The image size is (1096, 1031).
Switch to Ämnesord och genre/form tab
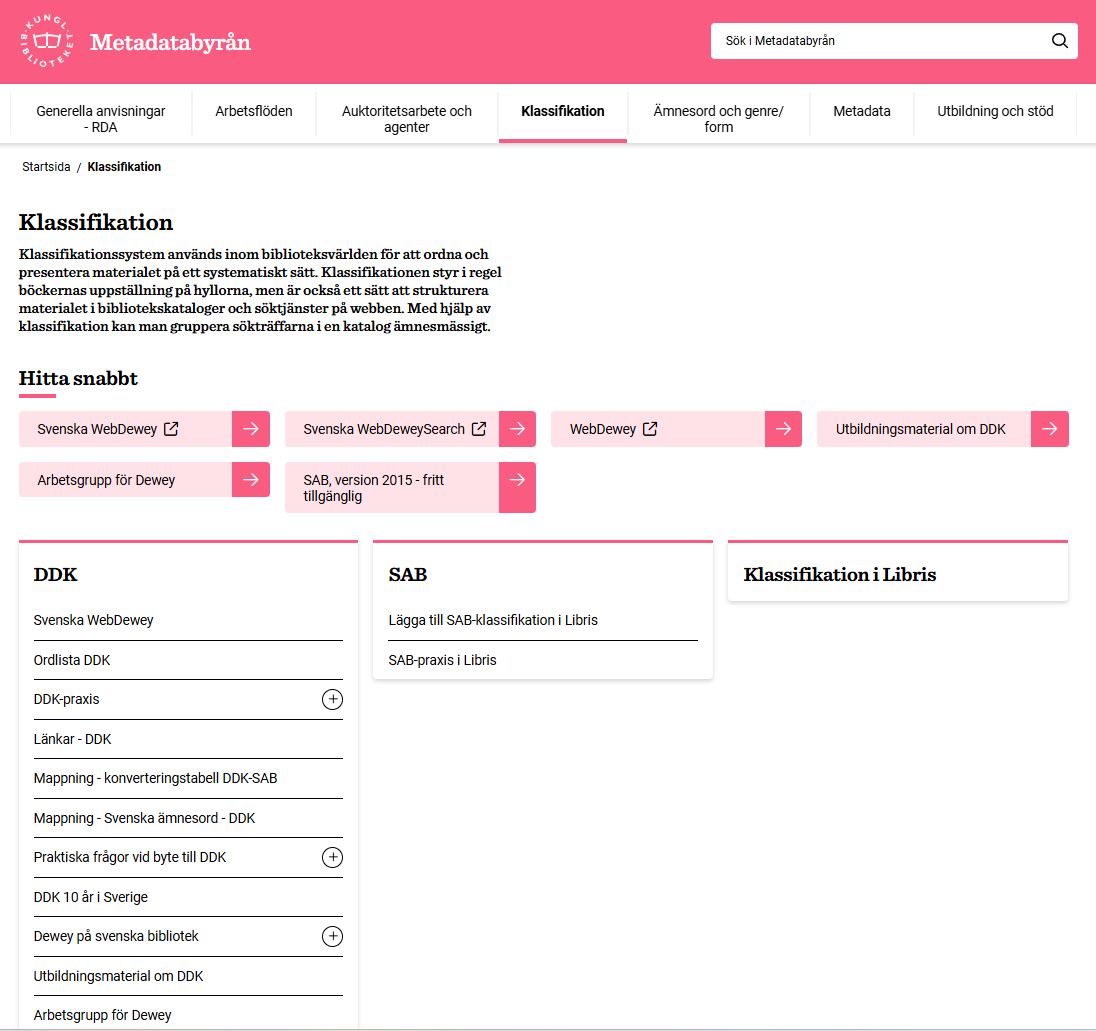pos(718,119)
